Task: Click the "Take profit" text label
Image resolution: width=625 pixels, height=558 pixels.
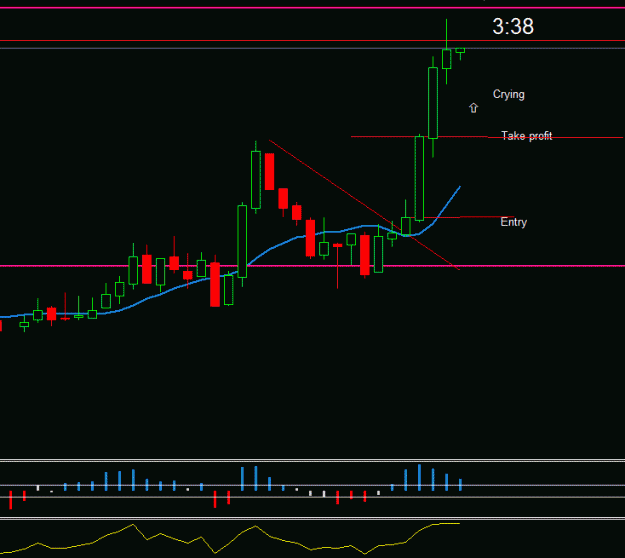Action: tap(527, 136)
